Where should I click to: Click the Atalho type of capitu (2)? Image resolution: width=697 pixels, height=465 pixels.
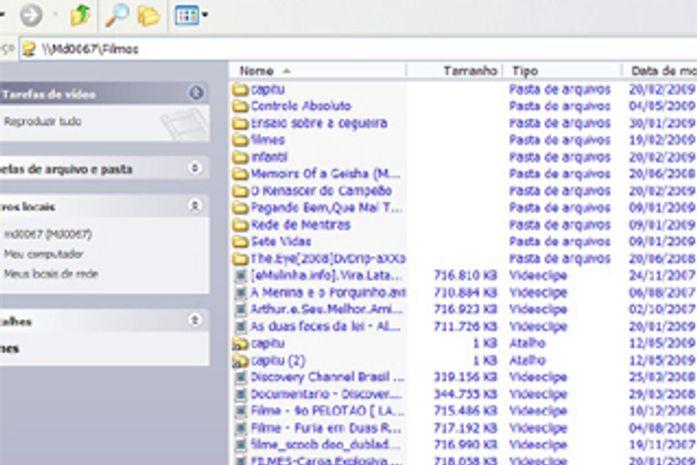[527, 361]
